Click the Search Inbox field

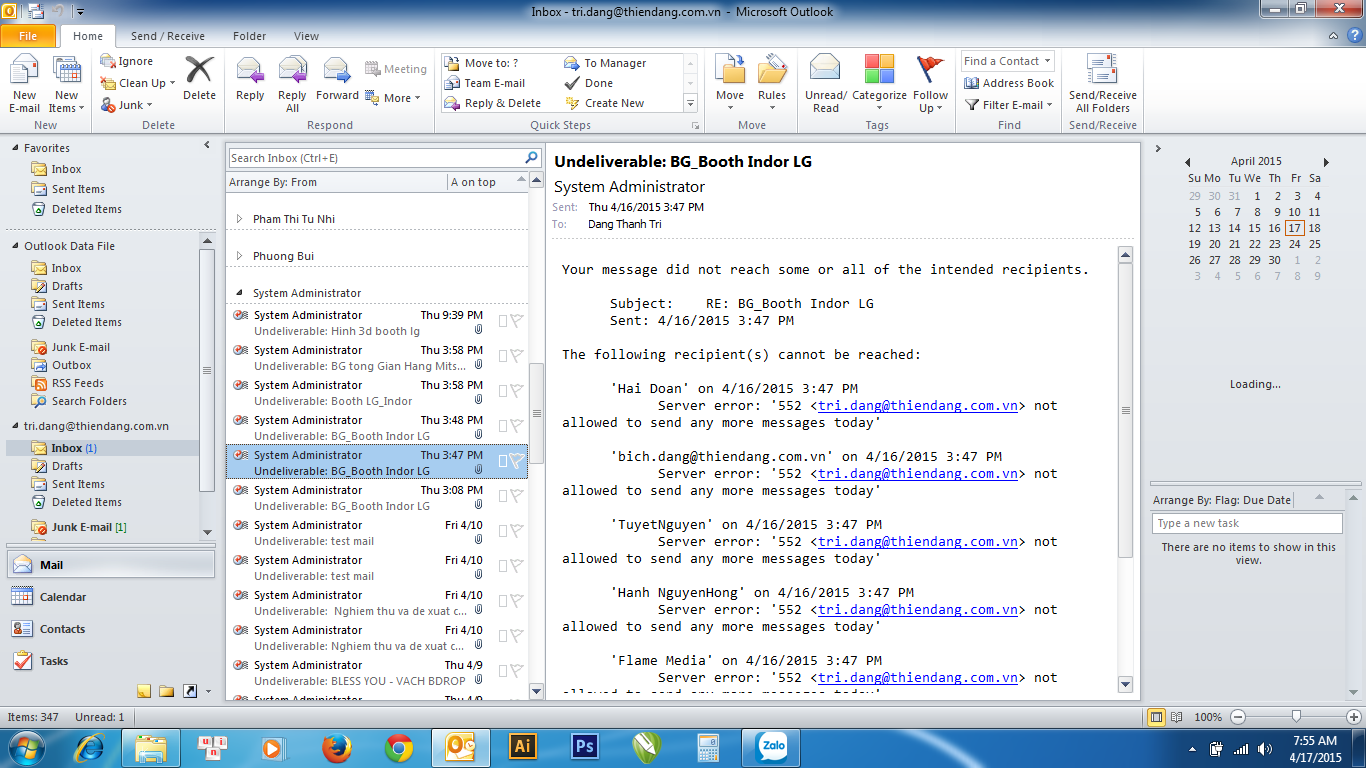pos(376,158)
